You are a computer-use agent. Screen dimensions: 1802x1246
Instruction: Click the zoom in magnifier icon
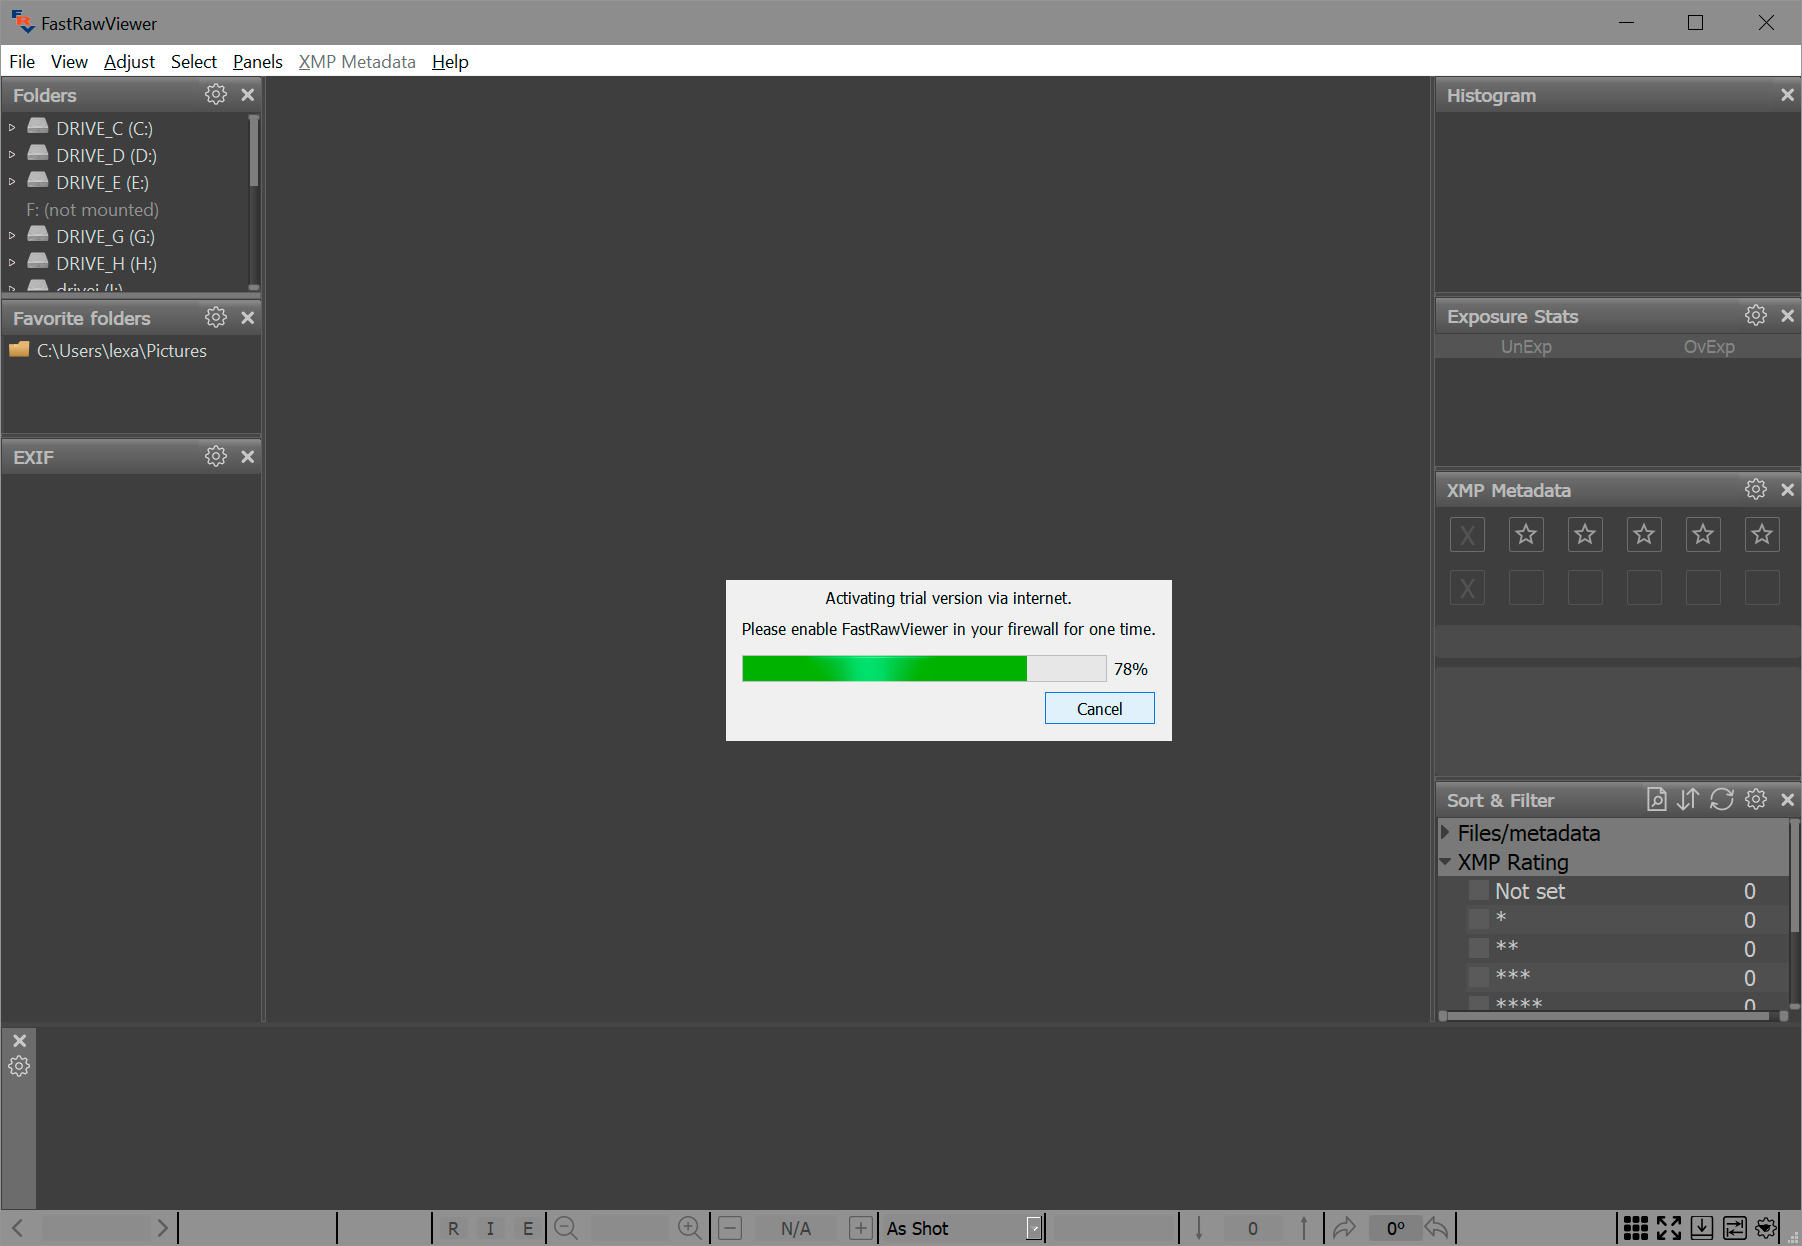pos(689,1228)
